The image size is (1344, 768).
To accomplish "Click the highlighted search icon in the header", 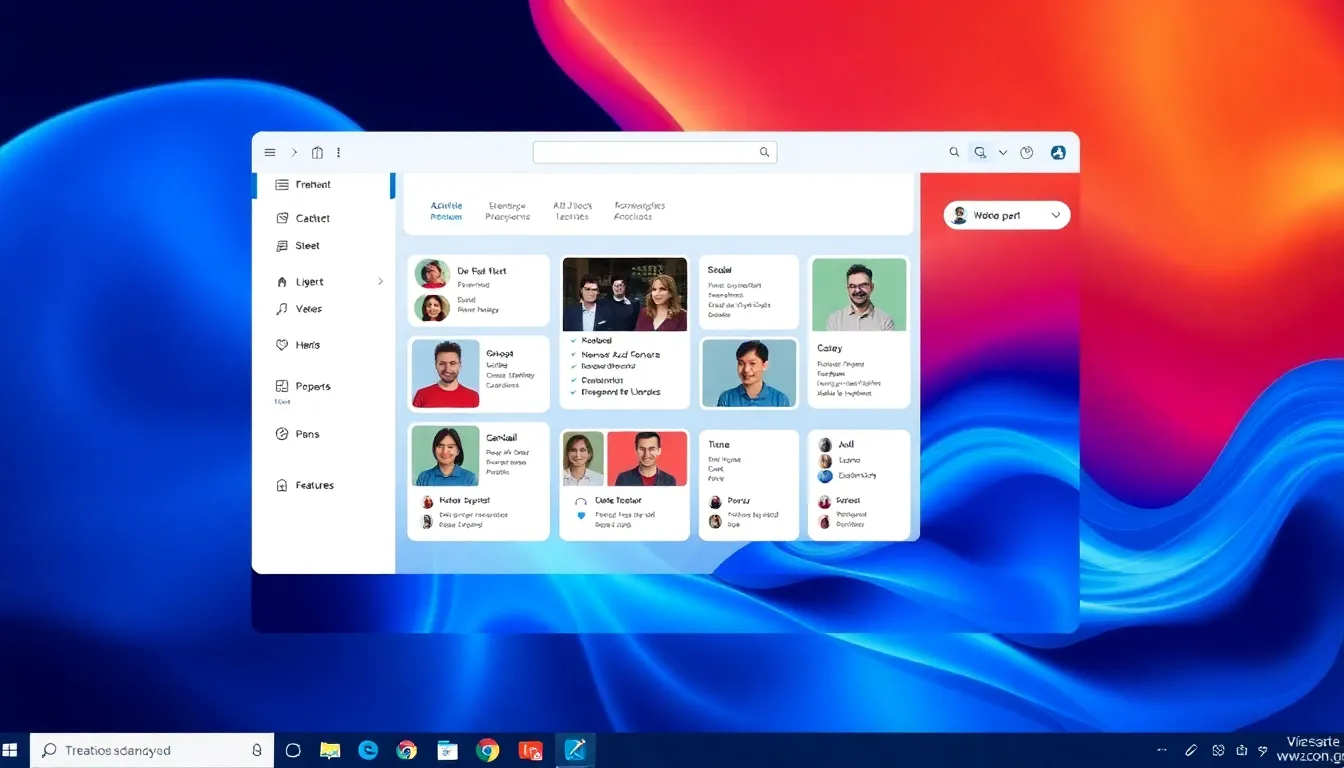I will tap(980, 153).
